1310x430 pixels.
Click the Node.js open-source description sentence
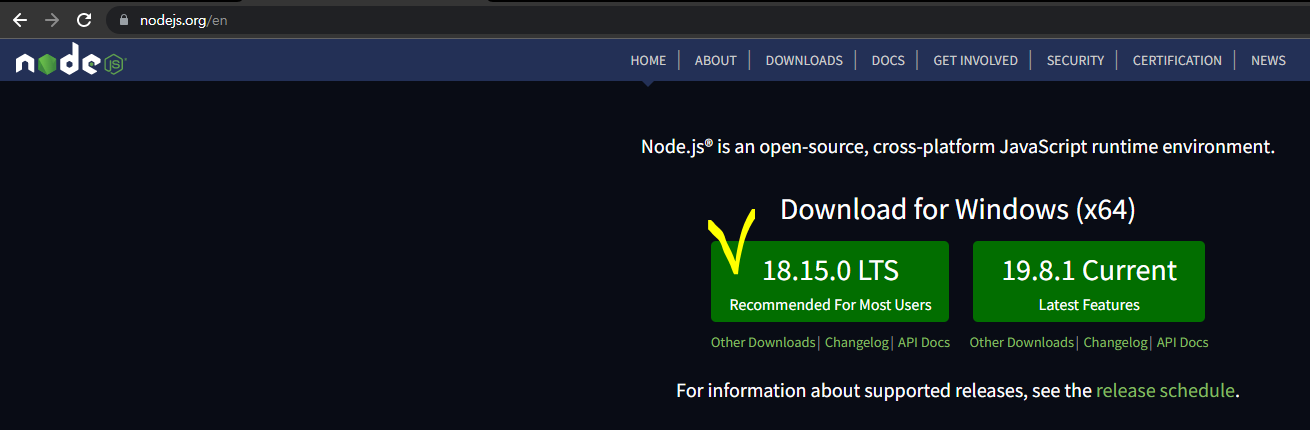coord(958,147)
